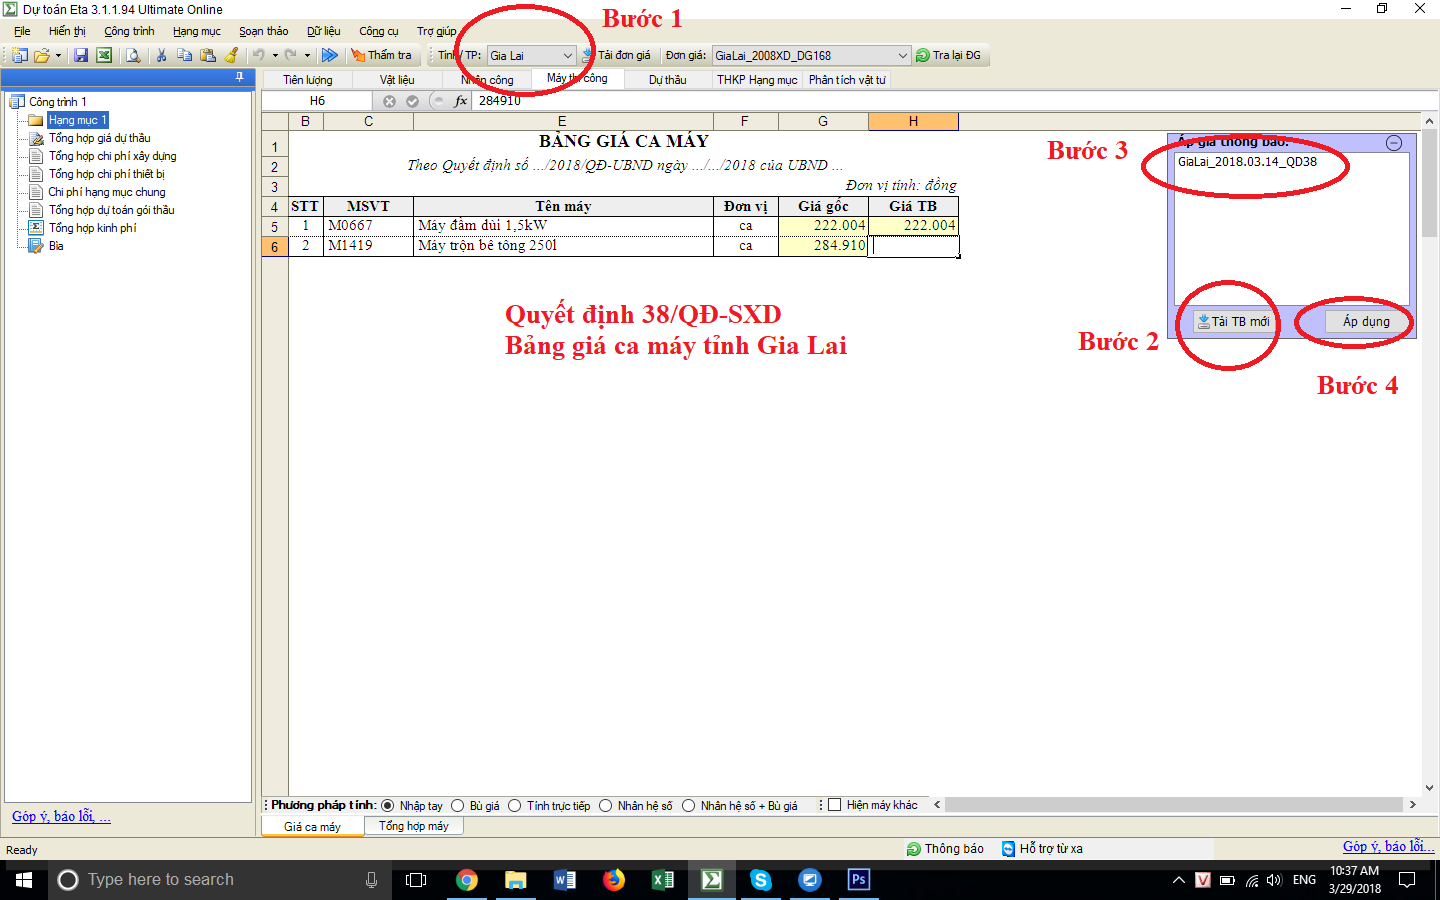This screenshot has width=1440, height=900.
Task: Select the Format Painter brush icon
Action: pyautogui.click(x=230, y=55)
